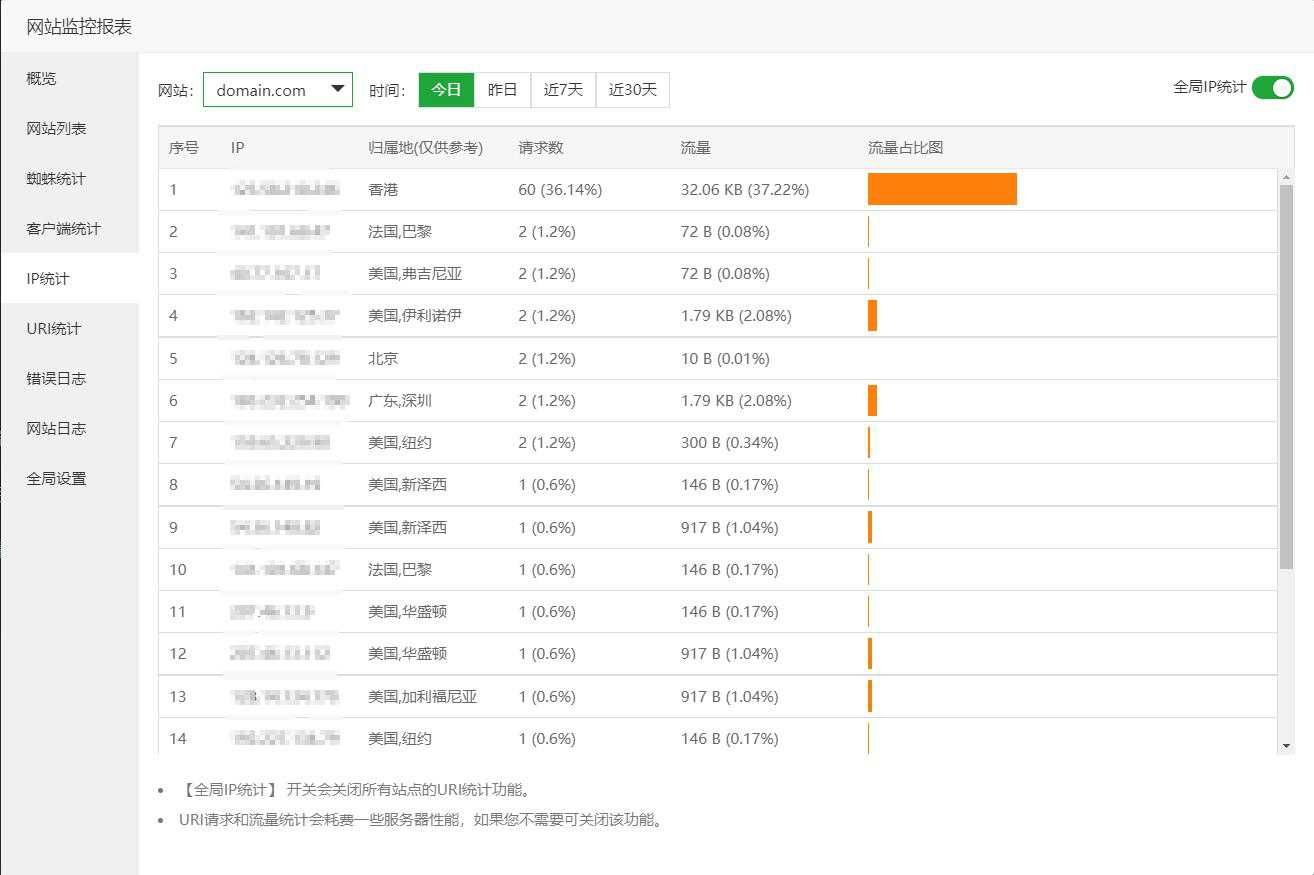Click the 广东,深圳 row traffic bar

[x=872, y=400]
